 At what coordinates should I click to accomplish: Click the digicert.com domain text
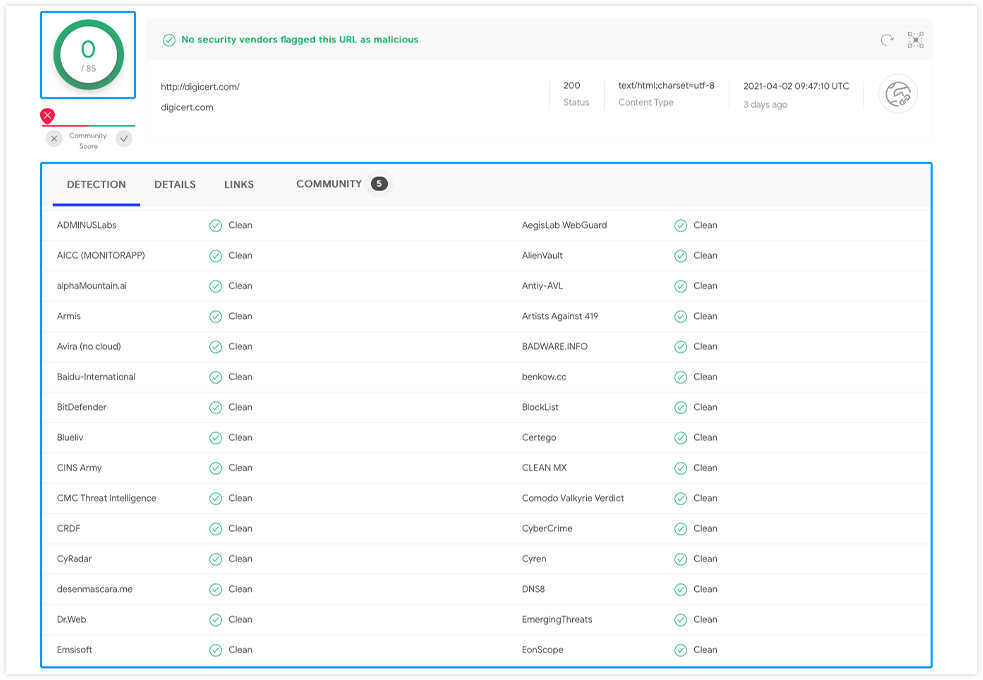(187, 107)
